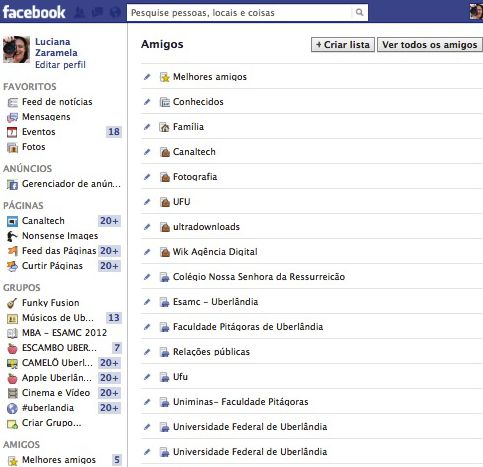
Task: Click the small avatar in top-right corner
Action: (476, 12)
